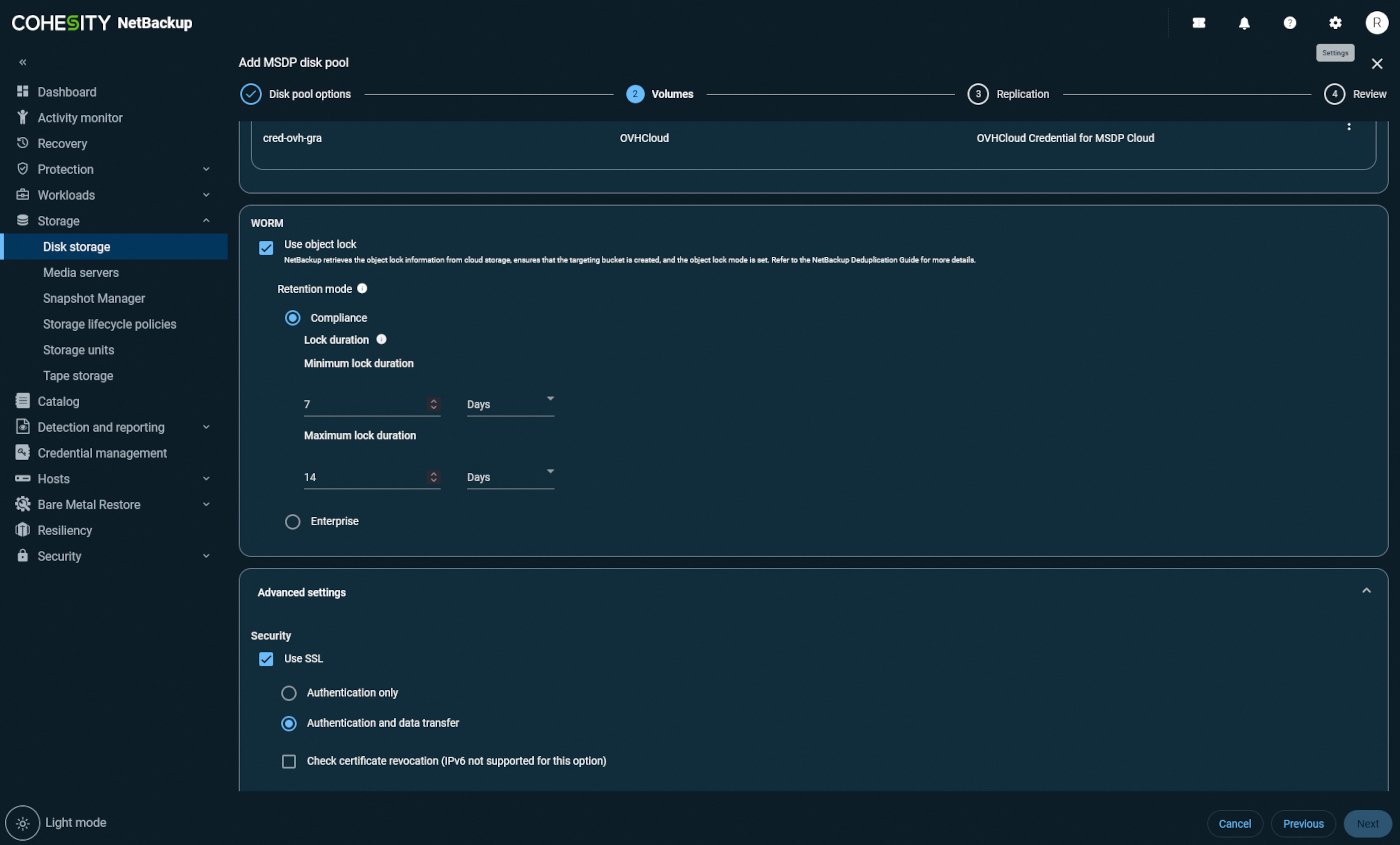Open the help question mark icon
Screen dimensions: 1400x845
tap(1290, 23)
